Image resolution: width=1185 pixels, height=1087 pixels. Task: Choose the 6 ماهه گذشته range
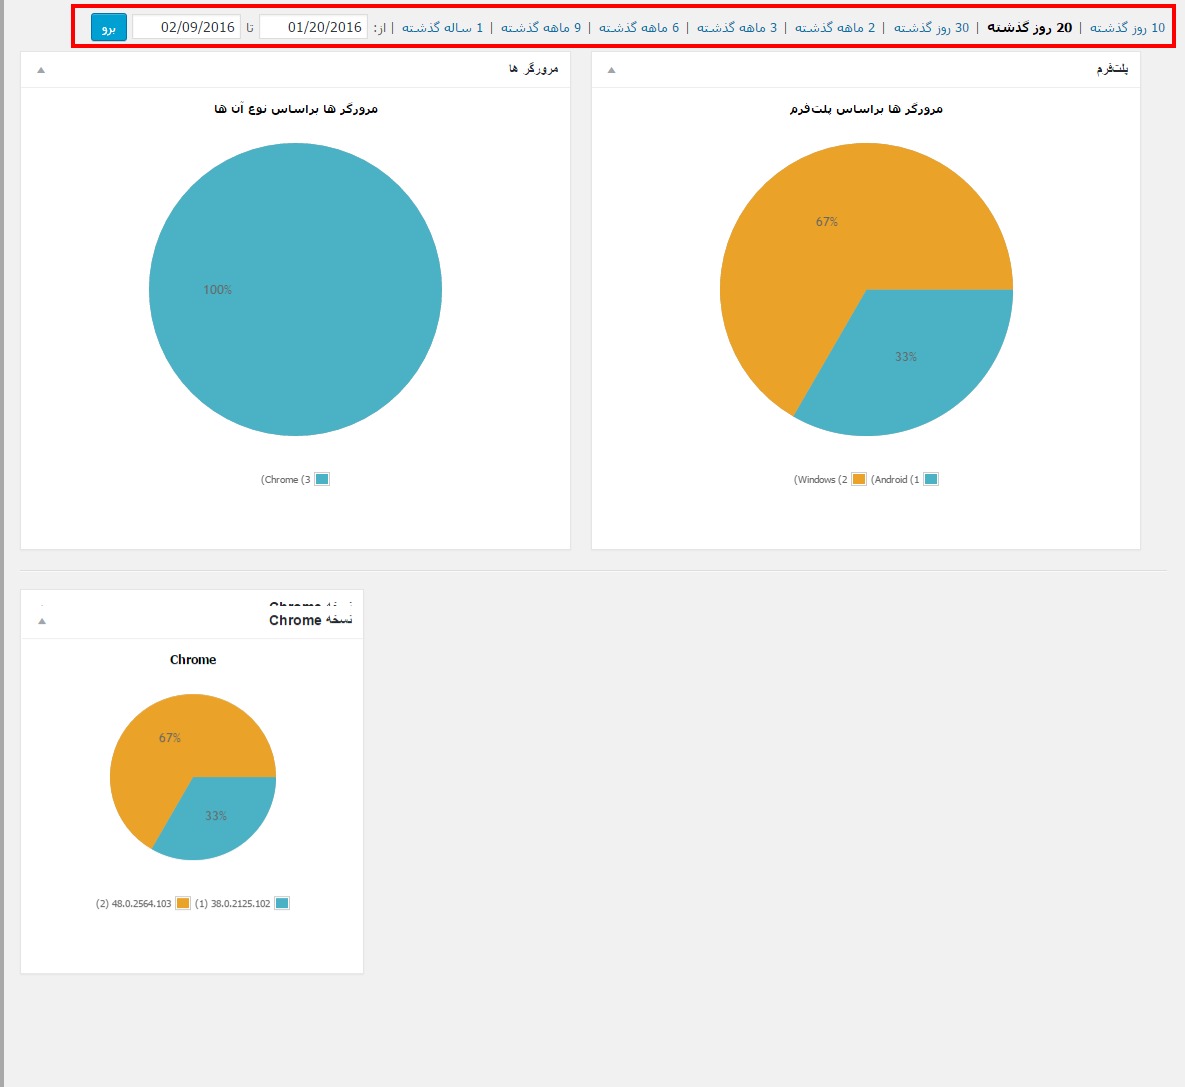(x=638, y=27)
